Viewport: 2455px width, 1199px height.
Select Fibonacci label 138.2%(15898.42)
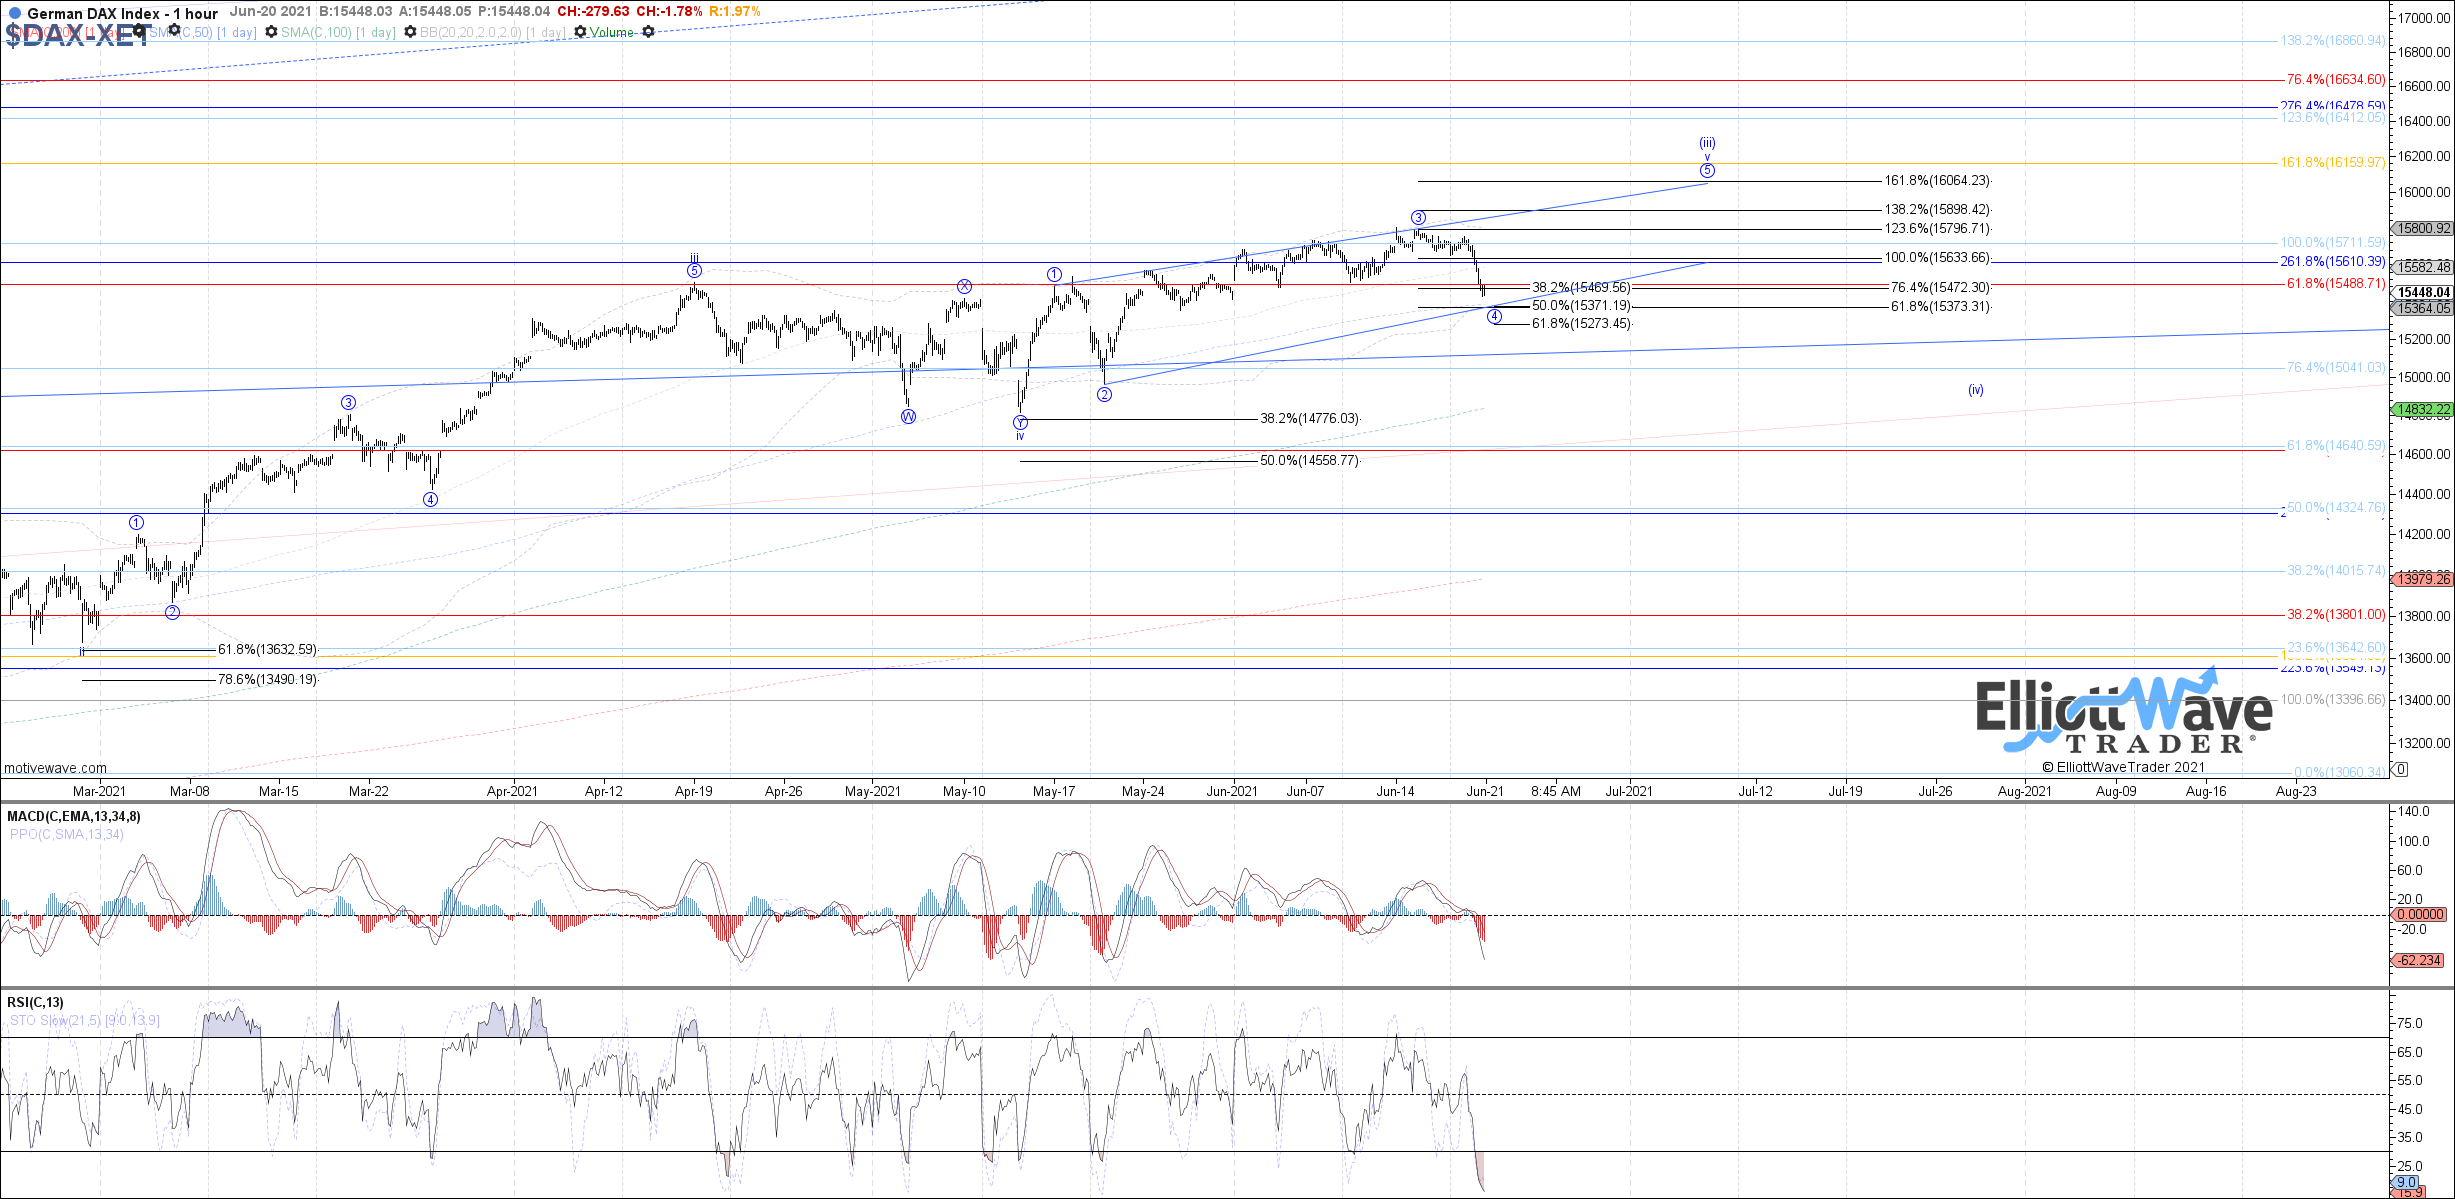[x=1938, y=210]
